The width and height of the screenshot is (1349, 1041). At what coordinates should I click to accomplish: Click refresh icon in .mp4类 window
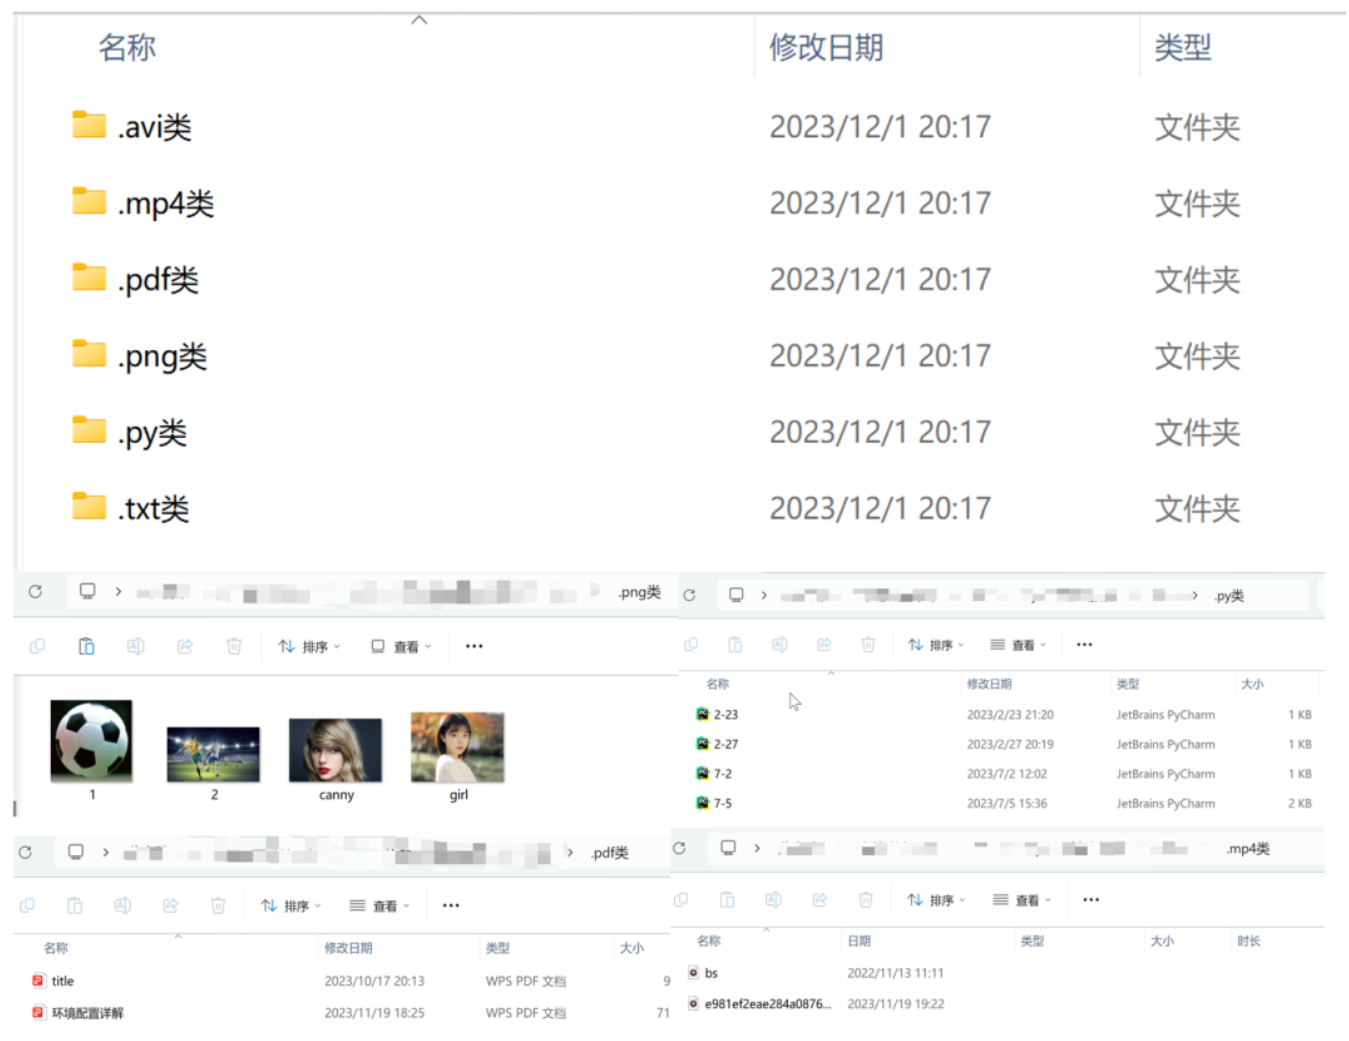679,848
